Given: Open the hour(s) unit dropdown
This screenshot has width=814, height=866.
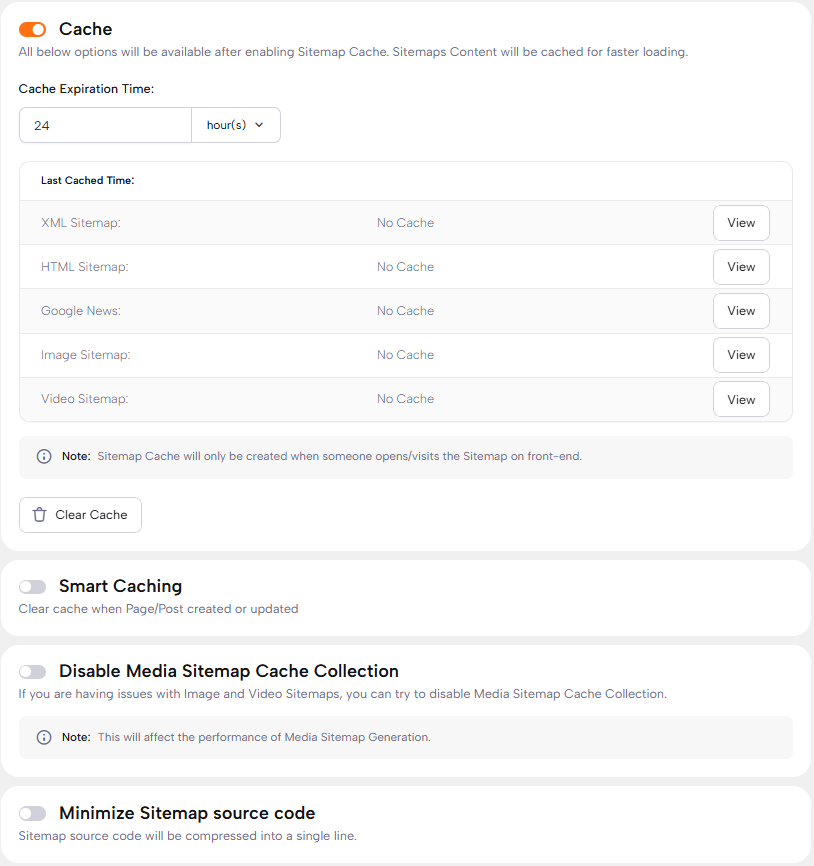Looking at the screenshot, I should point(235,126).
